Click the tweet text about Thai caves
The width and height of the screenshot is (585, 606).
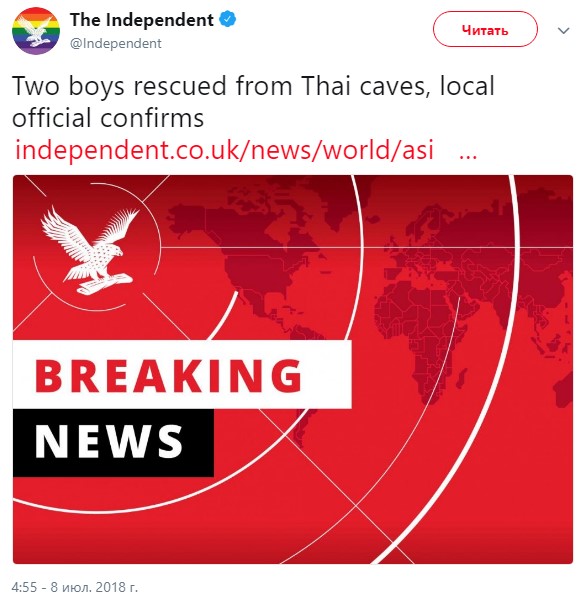point(253,101)
